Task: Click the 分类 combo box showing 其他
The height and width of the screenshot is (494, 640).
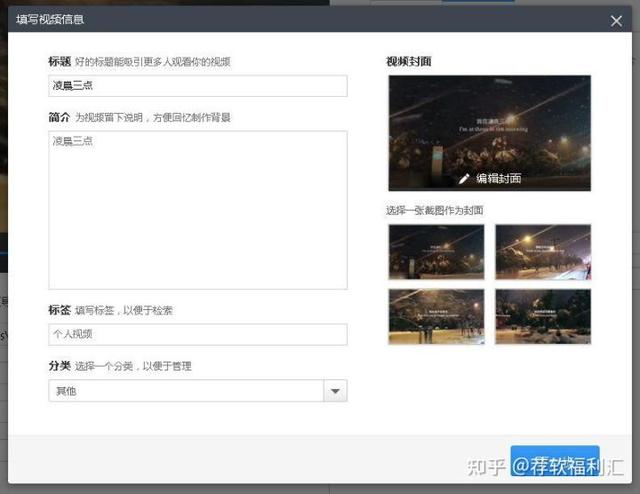Action: tap(198, 391)
